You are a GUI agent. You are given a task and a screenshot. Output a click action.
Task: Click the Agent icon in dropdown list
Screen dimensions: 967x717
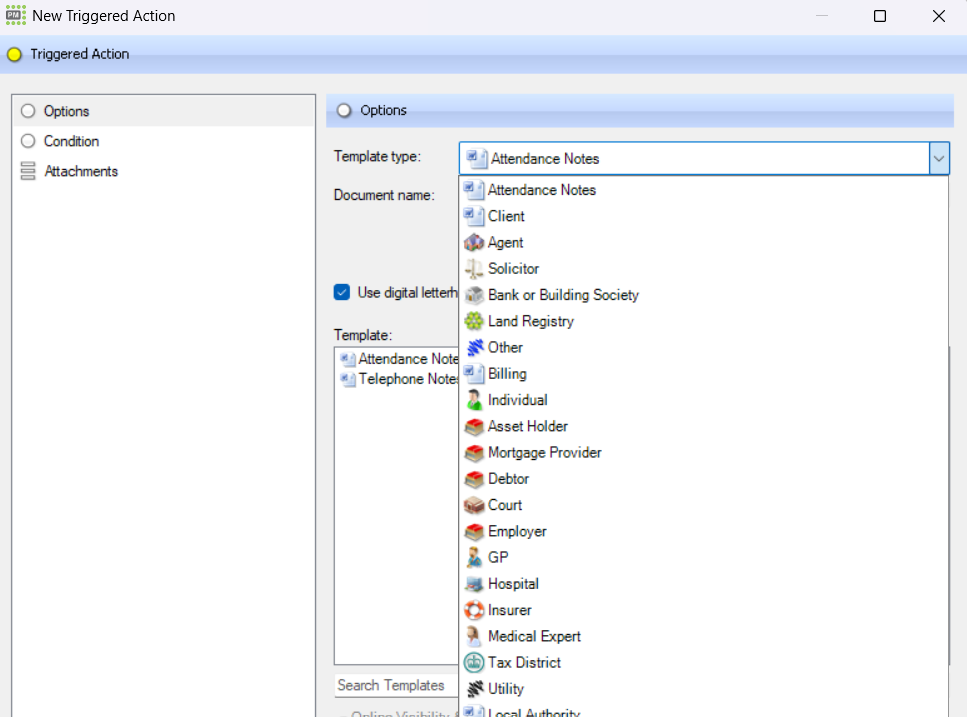coord(474,243)
